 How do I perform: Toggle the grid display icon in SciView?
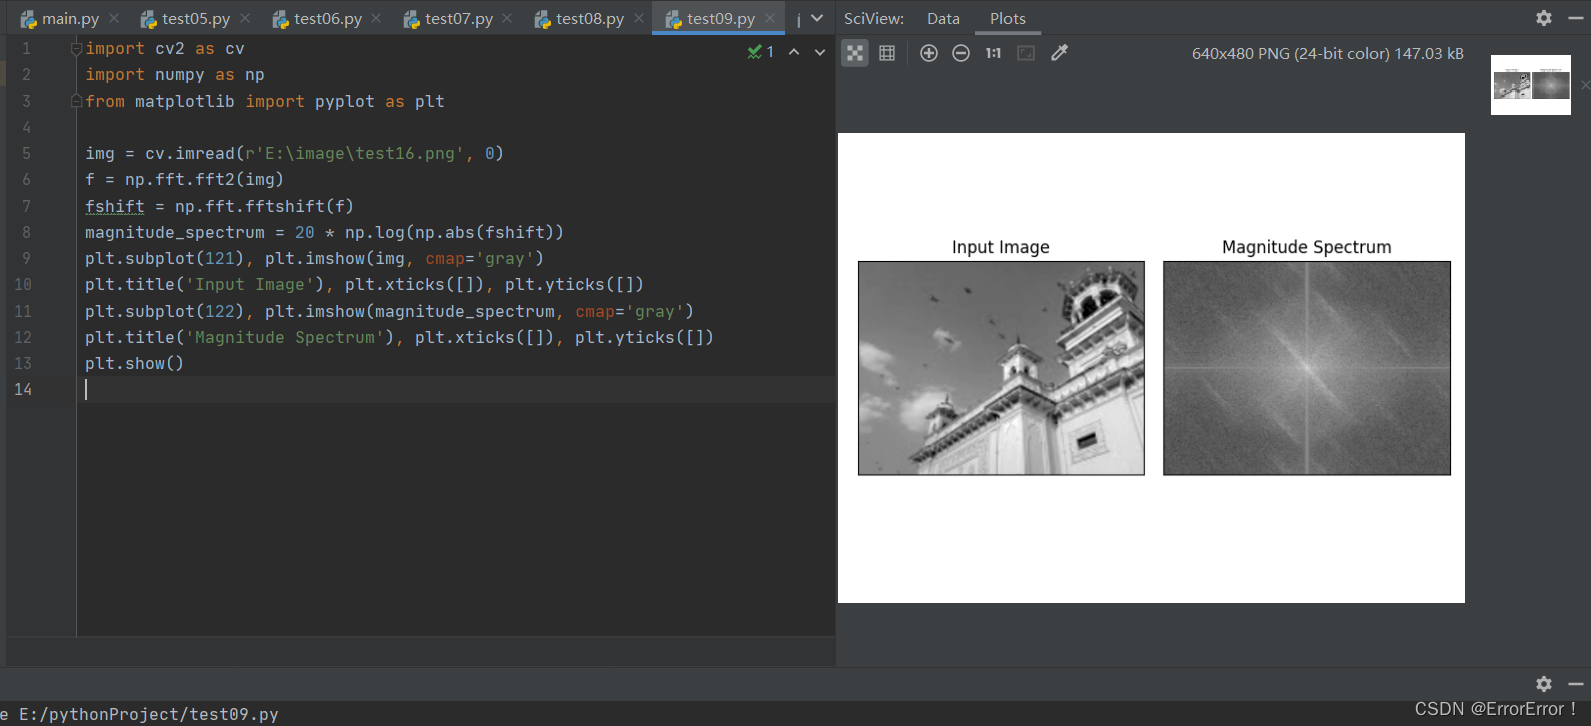point(887,53)
